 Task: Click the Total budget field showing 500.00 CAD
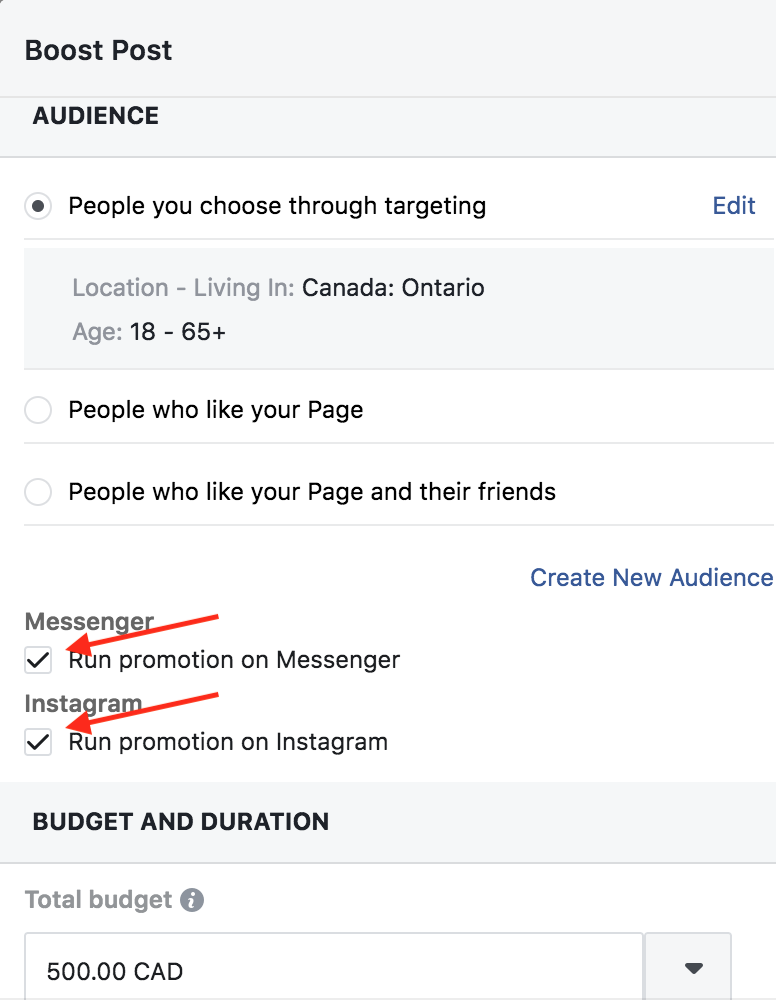click(x=333, y=967)
